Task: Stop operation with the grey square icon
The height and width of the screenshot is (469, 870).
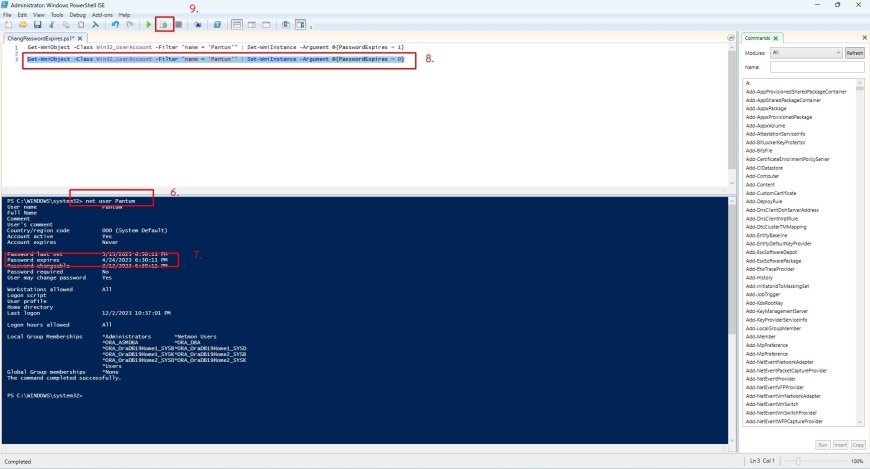Action: (179, 24)
